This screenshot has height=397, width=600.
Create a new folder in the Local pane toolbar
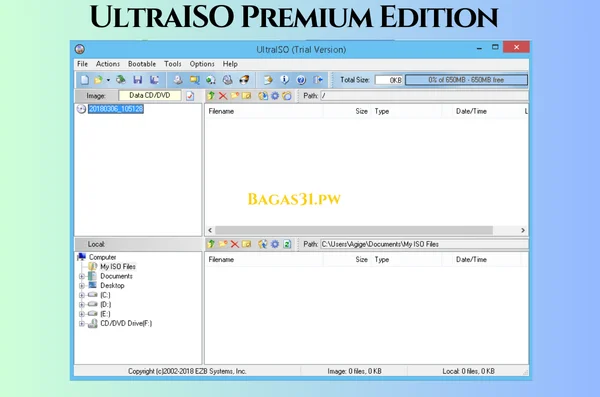point(223,244)
